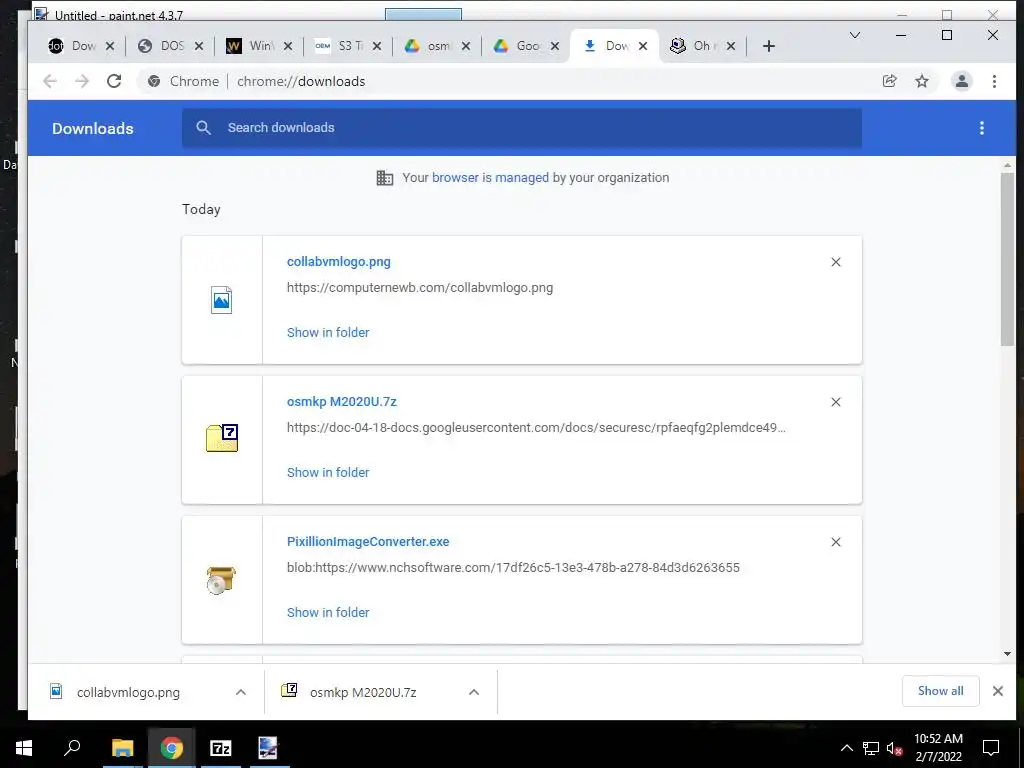The width and height of the screenshot is (1024, 768).
Task: Open 7-Zip from the taskbar
Action: (220, 748)
